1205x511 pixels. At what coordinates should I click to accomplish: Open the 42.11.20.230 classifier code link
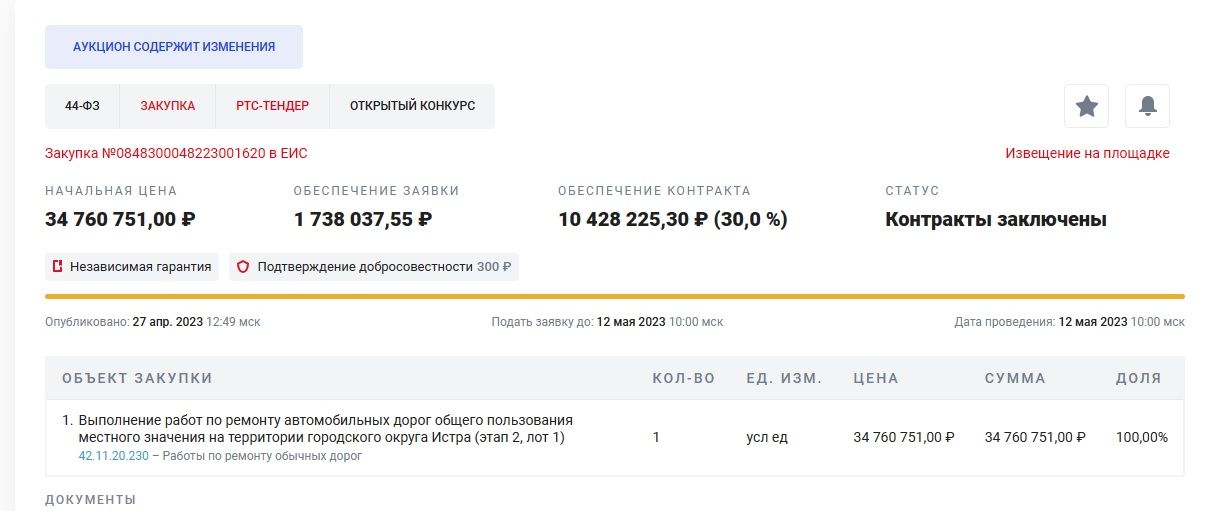point(113,456)
